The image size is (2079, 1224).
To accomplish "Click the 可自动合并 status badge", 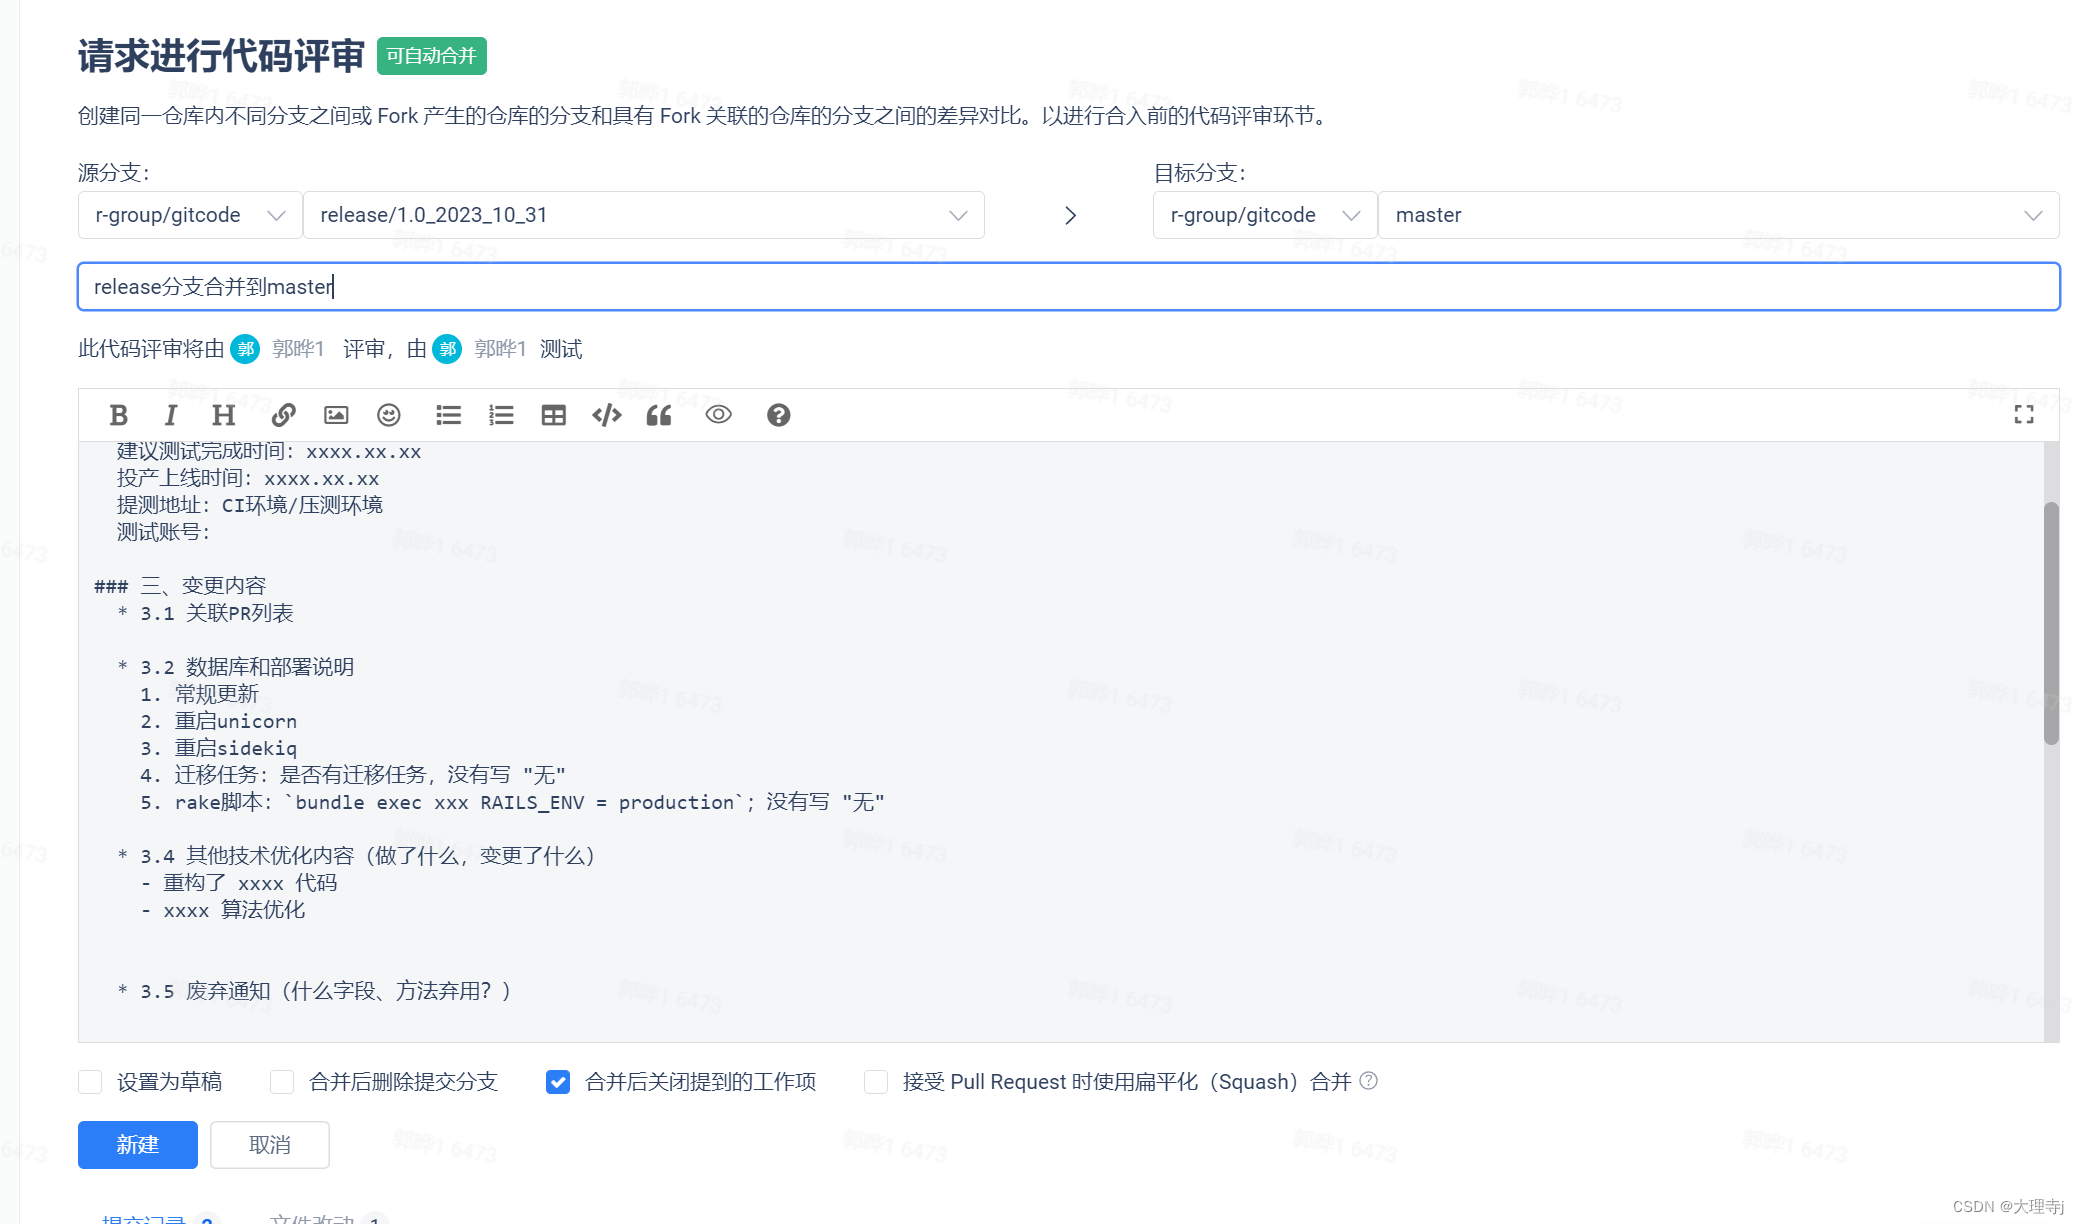I will 432,56.
